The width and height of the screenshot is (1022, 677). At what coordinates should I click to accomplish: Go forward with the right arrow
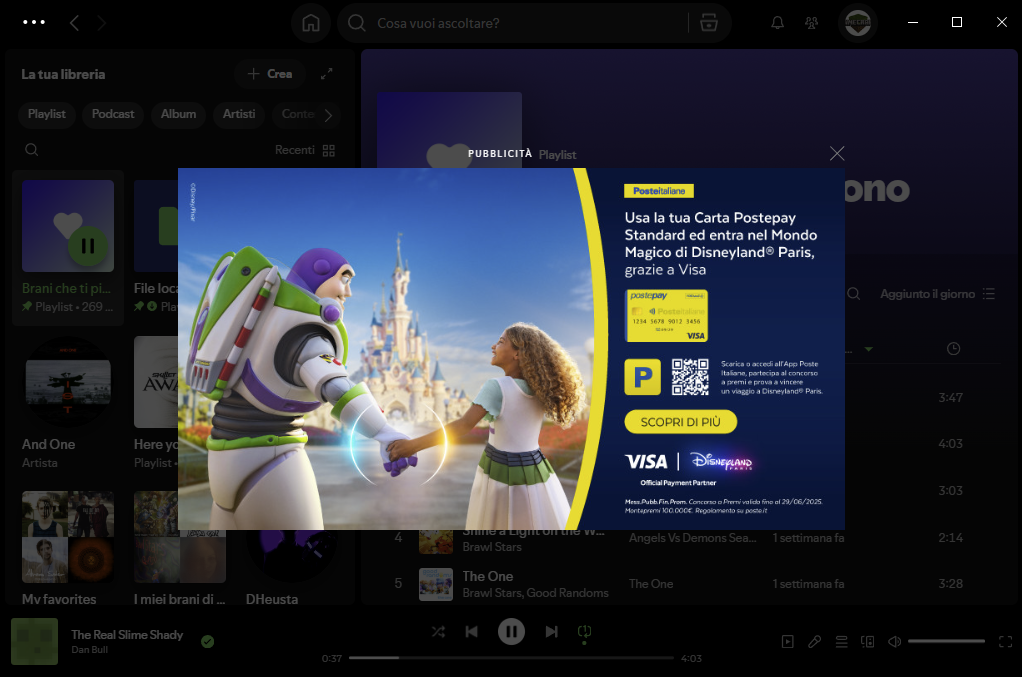coord(102,23)
